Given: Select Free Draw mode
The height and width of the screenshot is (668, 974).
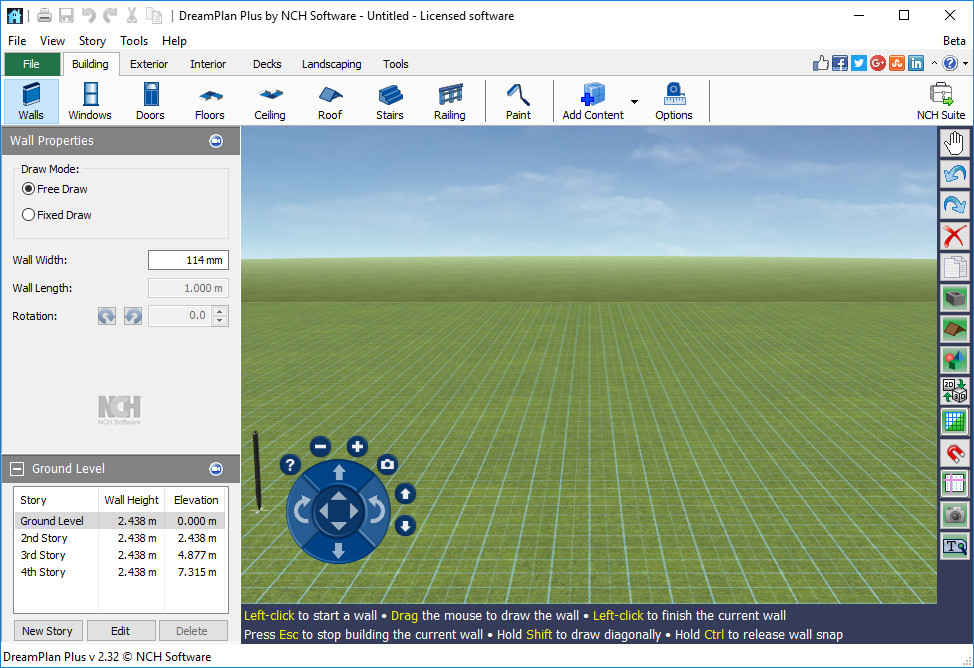Looking at the screenshot, I should [55, 189].
